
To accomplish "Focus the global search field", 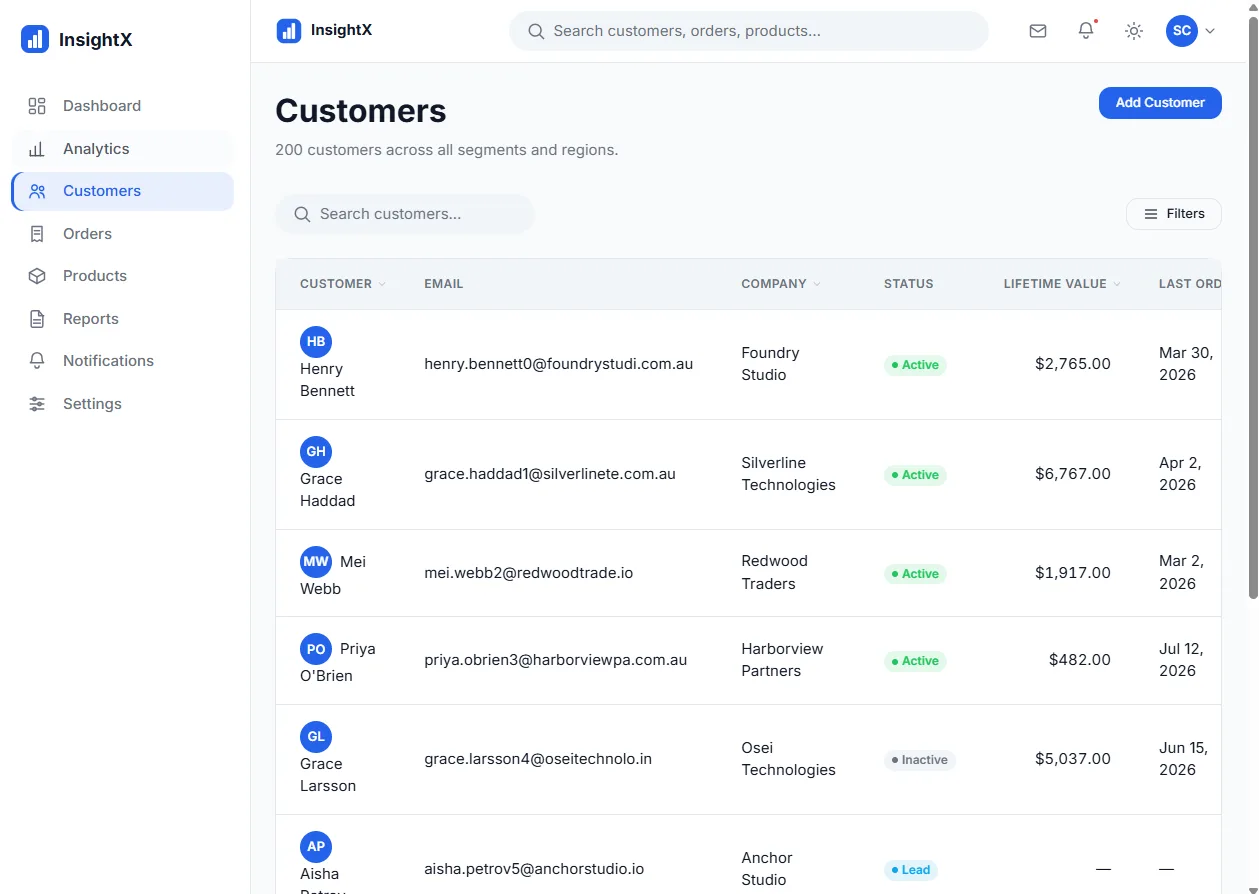I will (x=749, y=31).
